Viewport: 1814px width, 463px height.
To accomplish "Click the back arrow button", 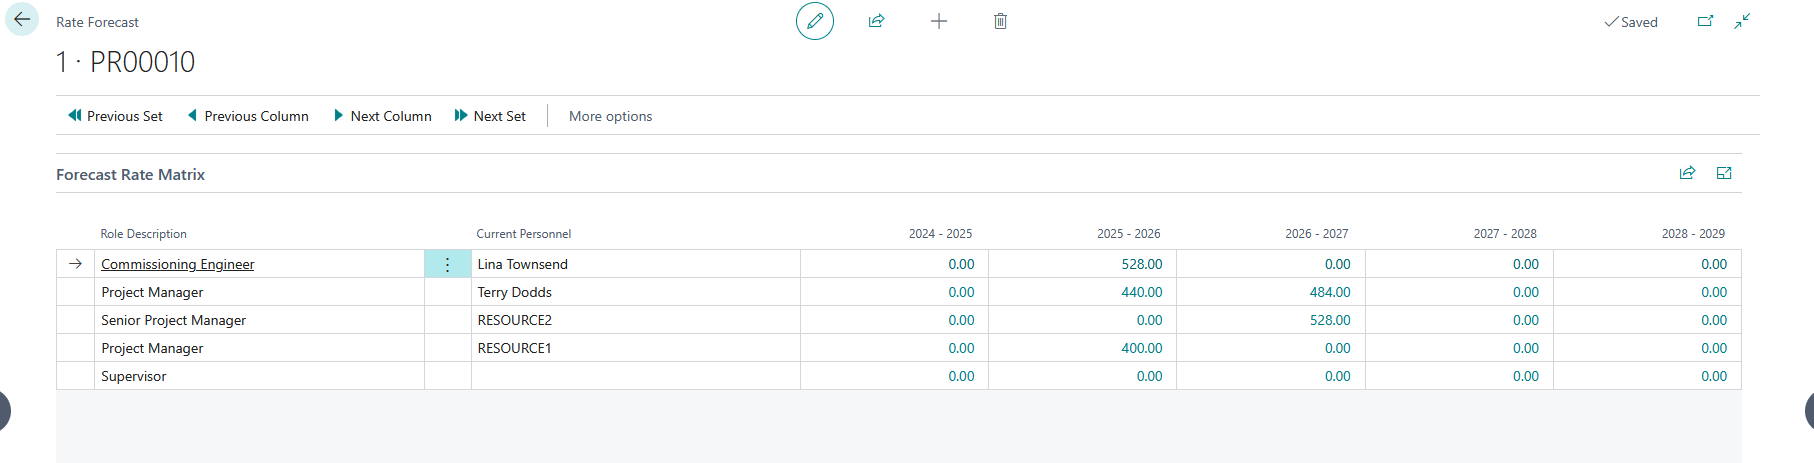I will click(x=22, y=20).
